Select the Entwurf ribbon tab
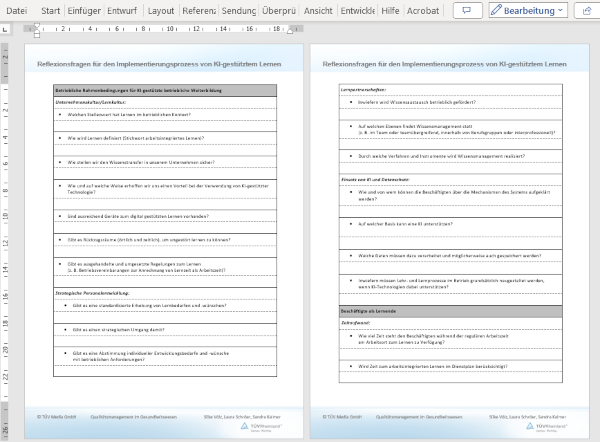600x442 pixels. [121, 10]
